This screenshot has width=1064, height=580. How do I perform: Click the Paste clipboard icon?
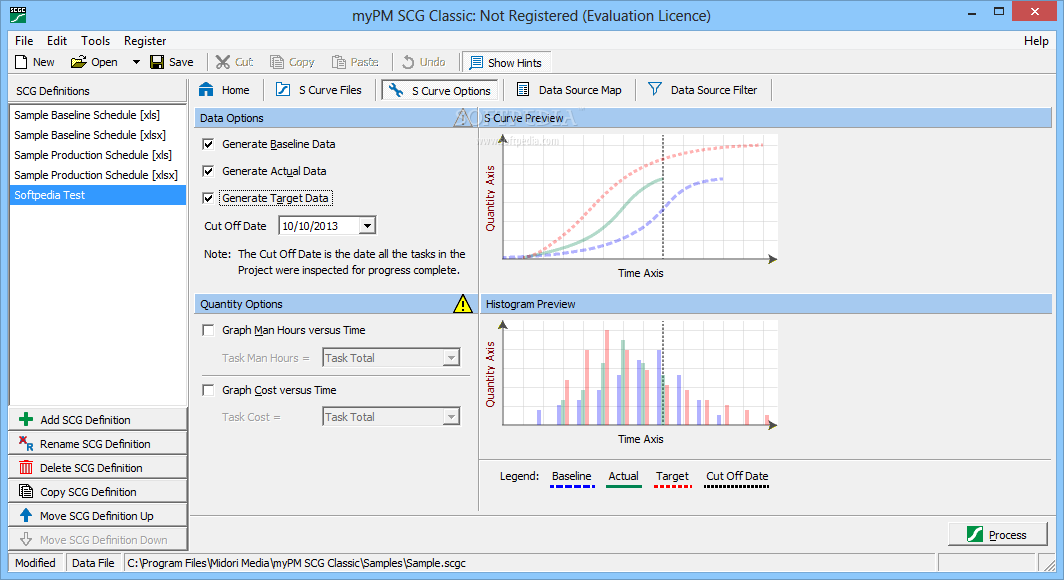[339, 62]
